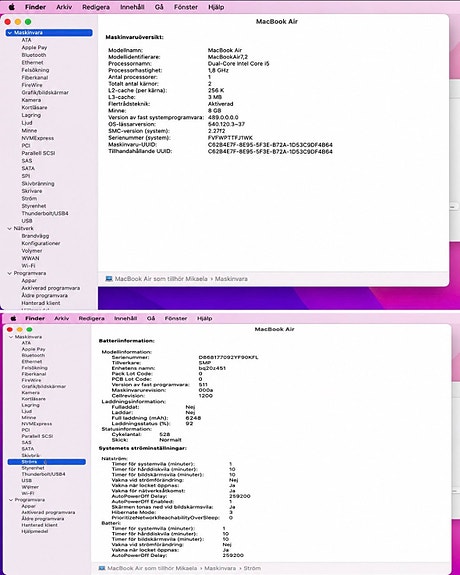Click the green zoom button of the Batteriinformation window
The image size is (460, 575).
[29, 329]
